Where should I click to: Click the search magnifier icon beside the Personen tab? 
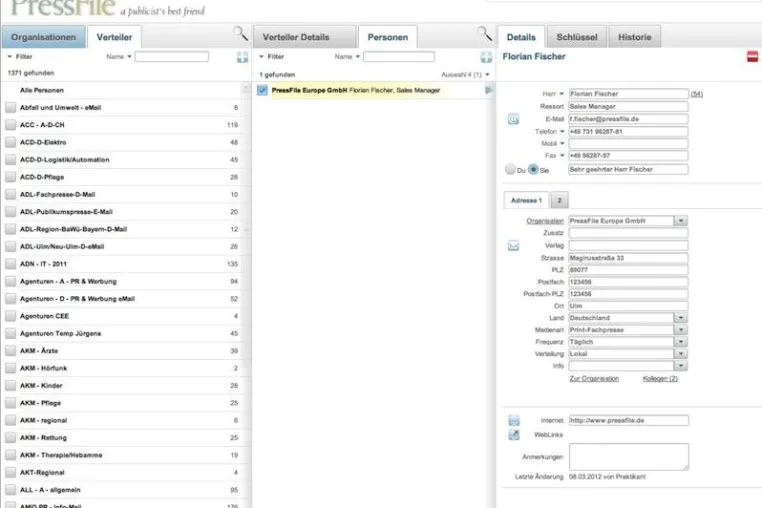pyautogui.click(x=484, y=34)
